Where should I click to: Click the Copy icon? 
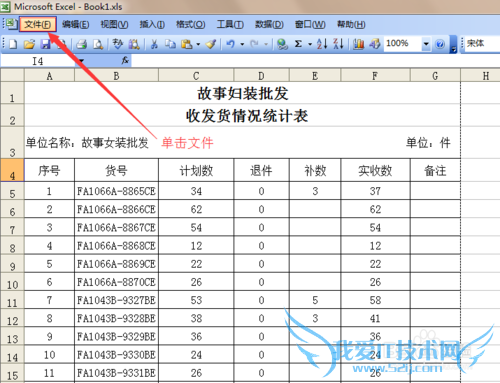pos(170,44)
